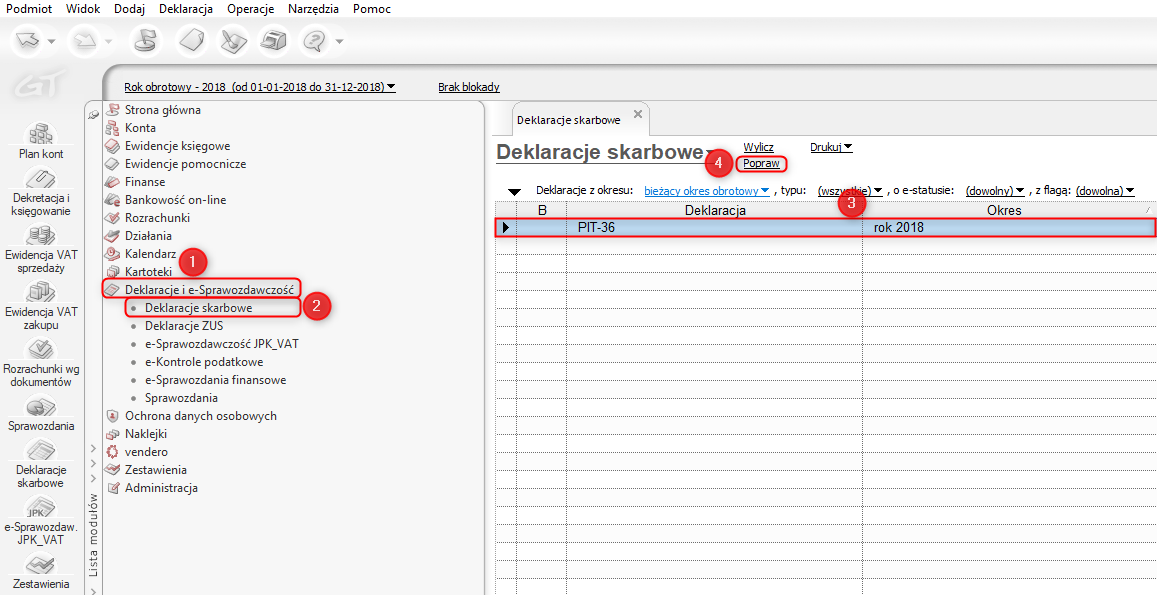Open Pomoc menu
This screenshot has height=595, width=1157.
pos(373,10)
